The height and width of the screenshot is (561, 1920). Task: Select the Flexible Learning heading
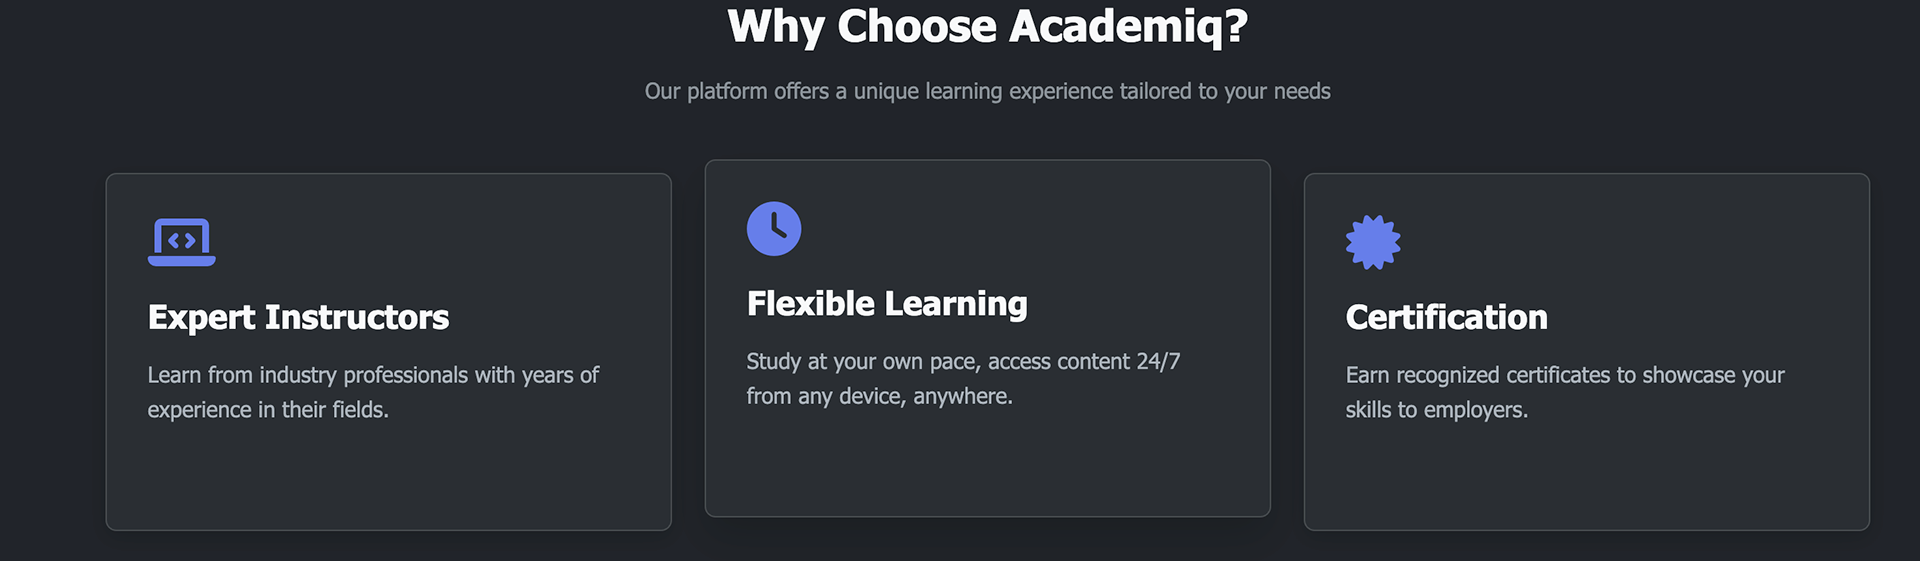coord(886,304)
